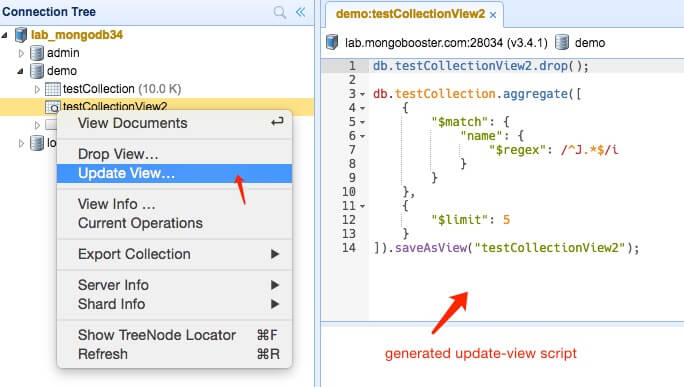Click the testCollection table icon
Screen dimensions: 684x387
(53, 89)
